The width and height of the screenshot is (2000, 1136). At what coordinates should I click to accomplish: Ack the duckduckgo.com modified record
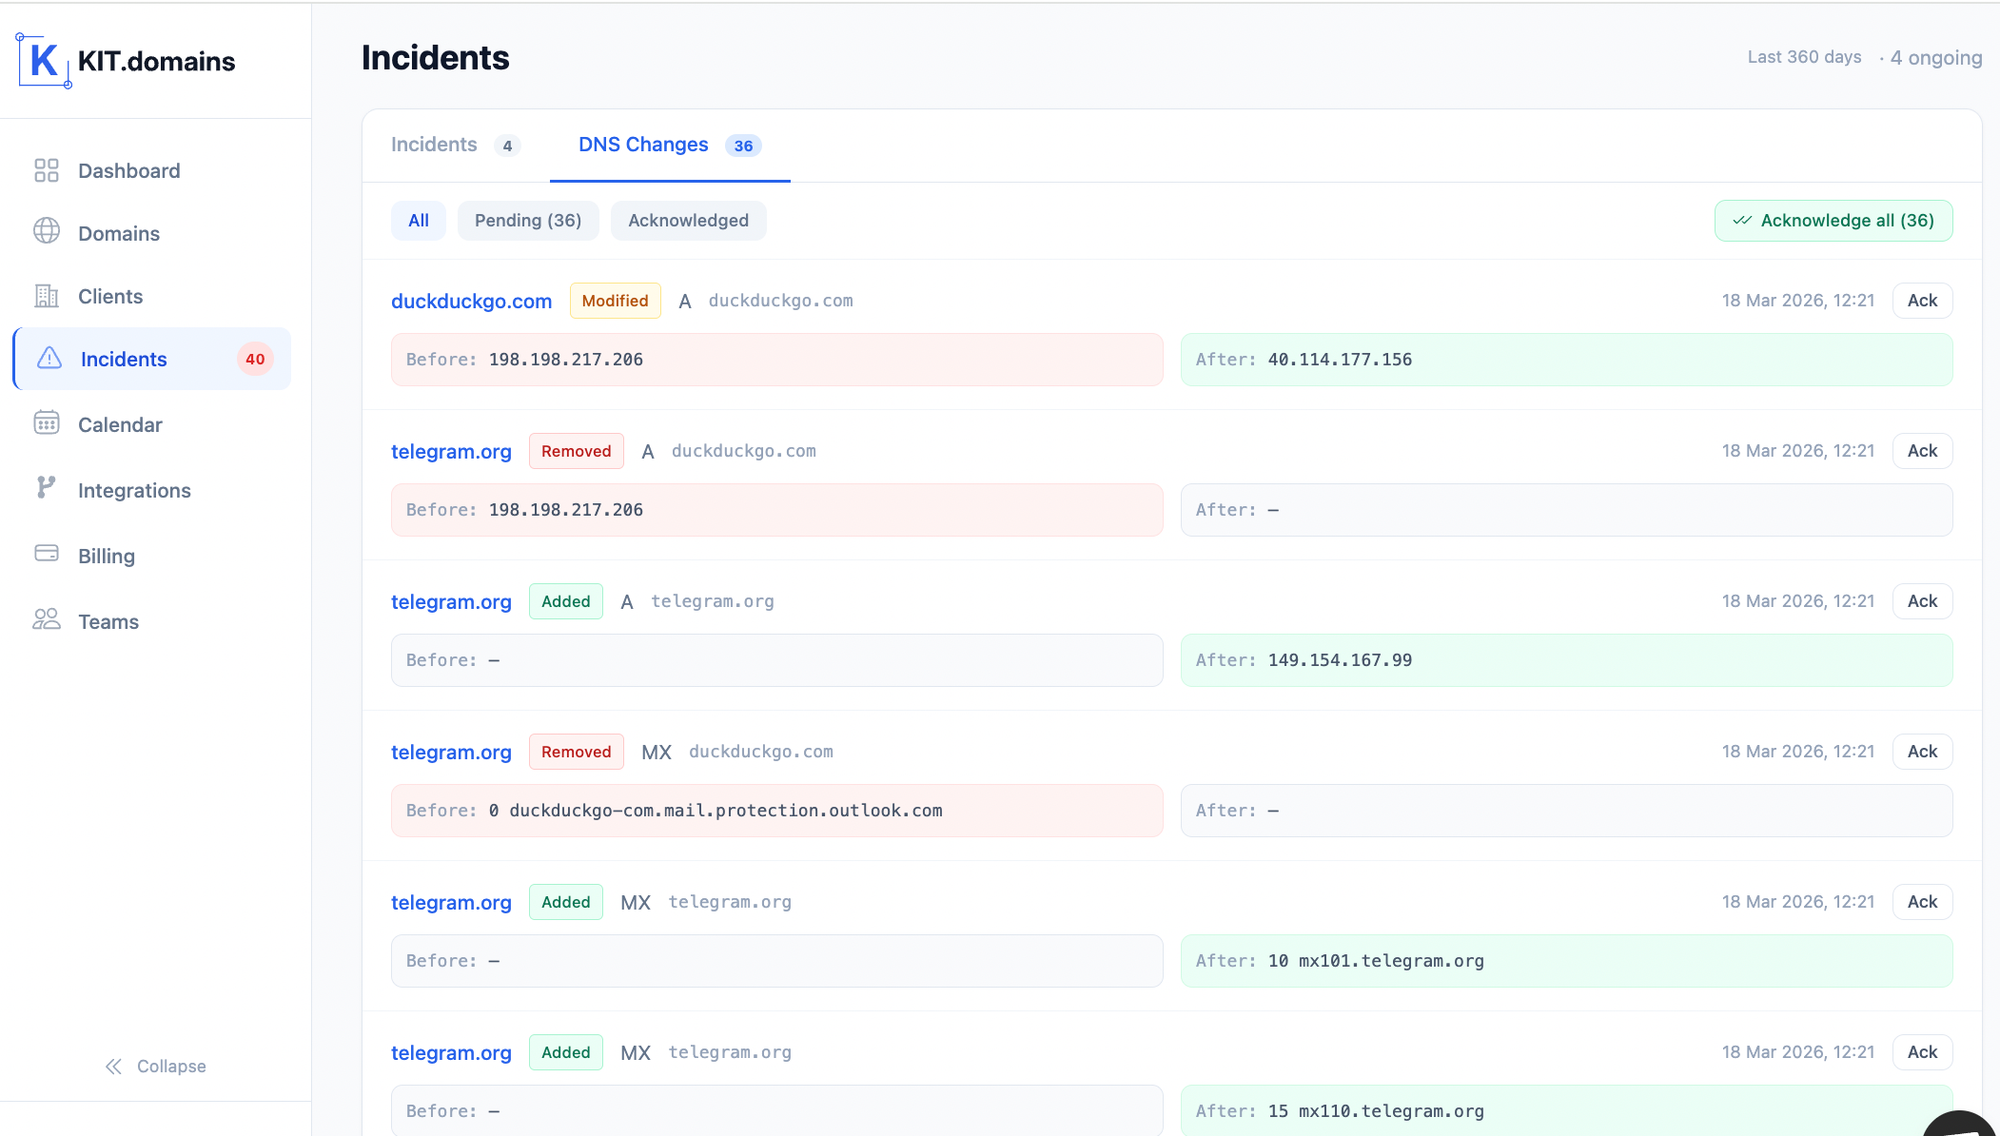(1921, 300)
